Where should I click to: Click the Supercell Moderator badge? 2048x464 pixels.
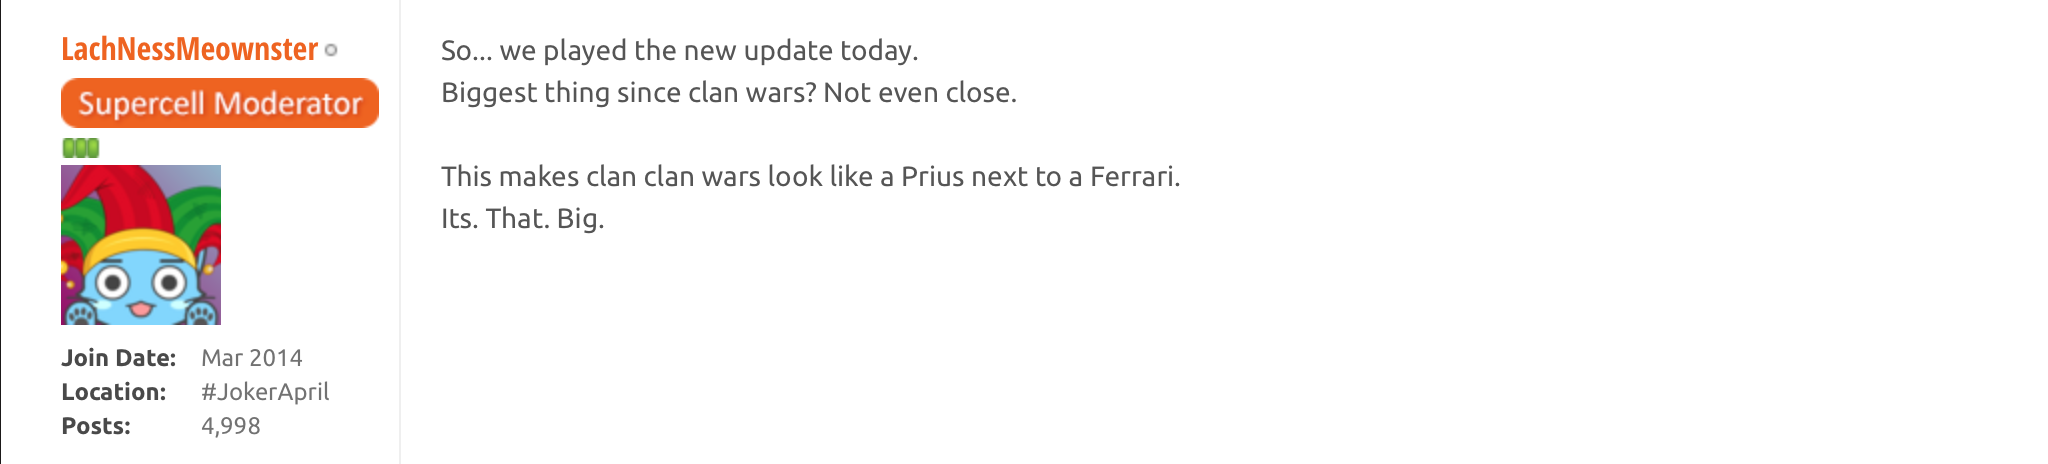(220, 103)
